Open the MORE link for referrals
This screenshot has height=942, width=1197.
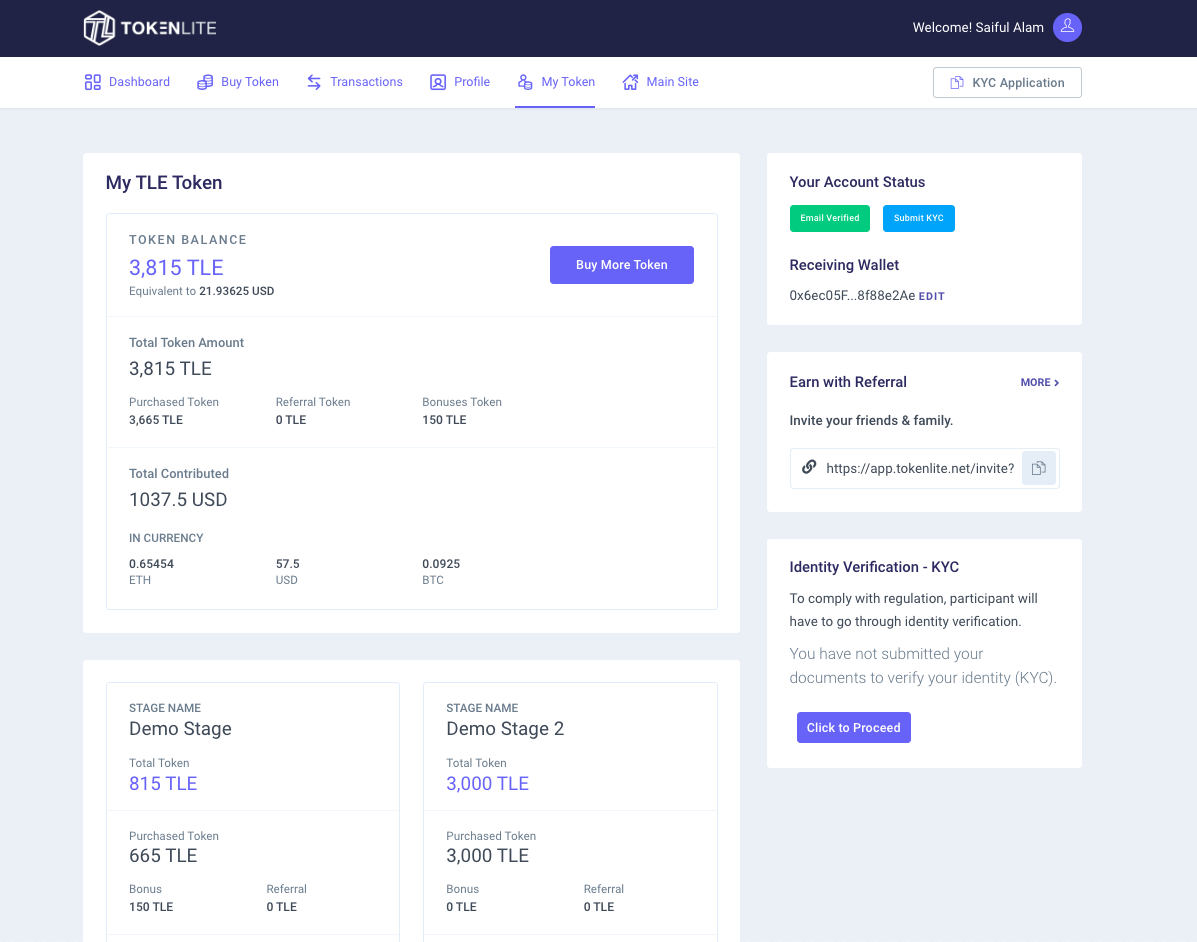[x=1039, y=382]
